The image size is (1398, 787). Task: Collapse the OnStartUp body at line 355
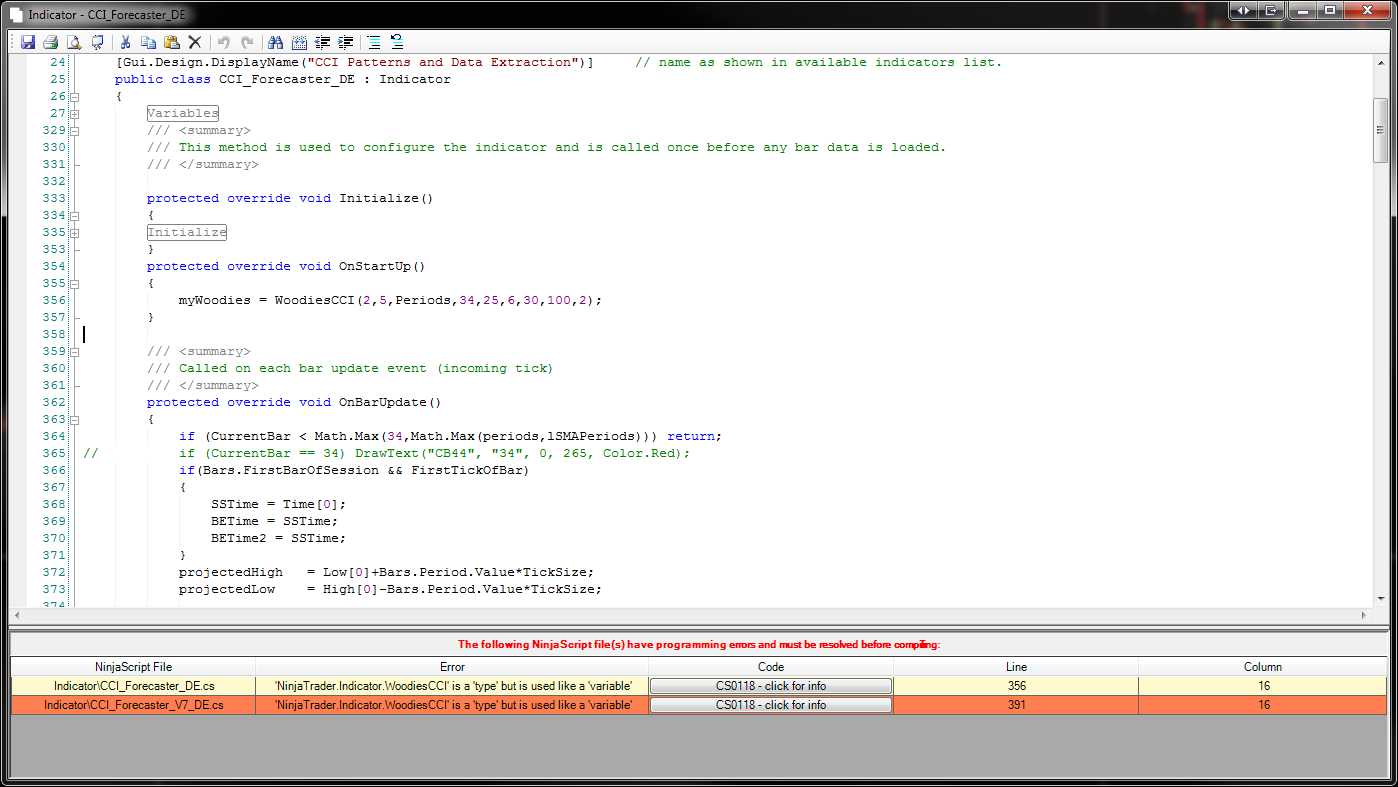point(75,284)
